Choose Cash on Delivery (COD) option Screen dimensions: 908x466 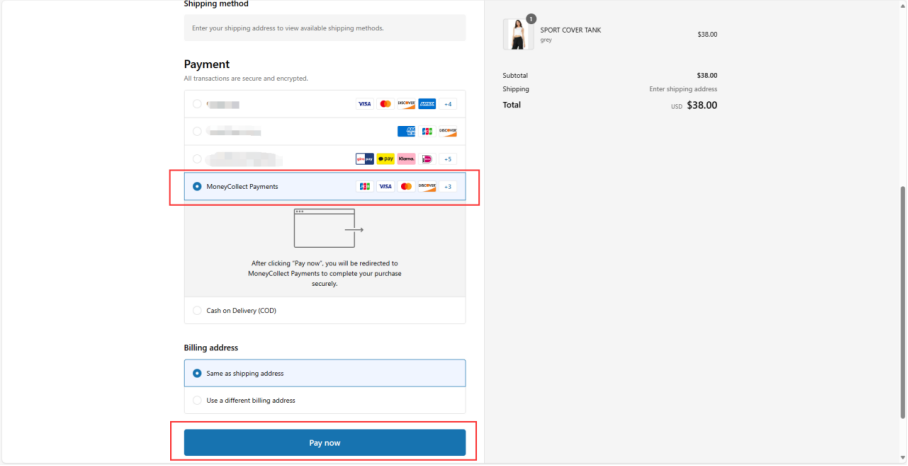197,311
